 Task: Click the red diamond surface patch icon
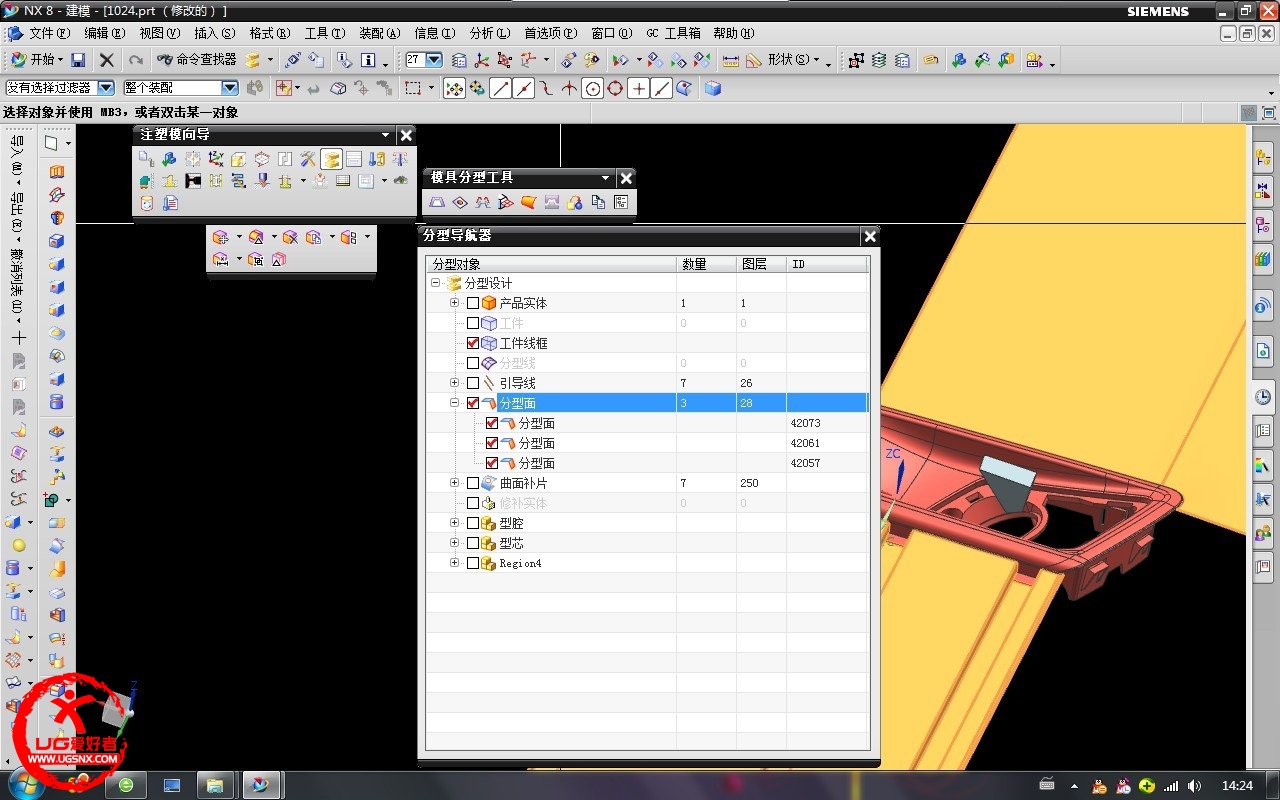(460, 202)
